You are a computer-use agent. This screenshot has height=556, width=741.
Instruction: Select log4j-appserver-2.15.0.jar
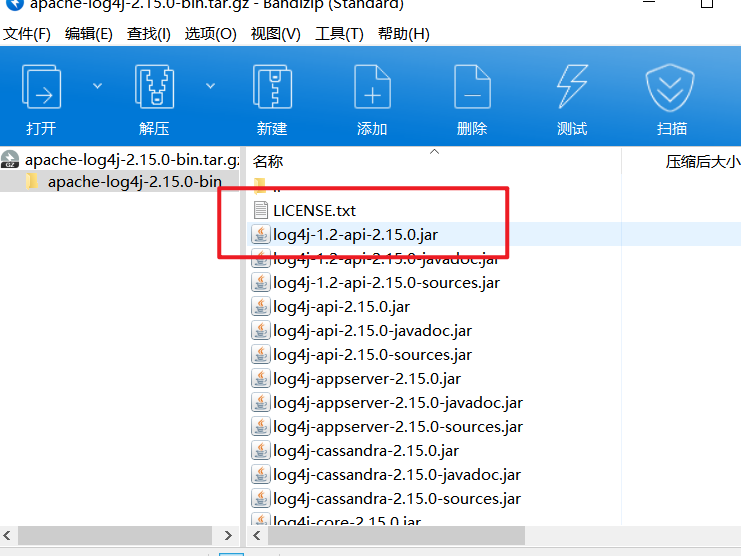367,378
